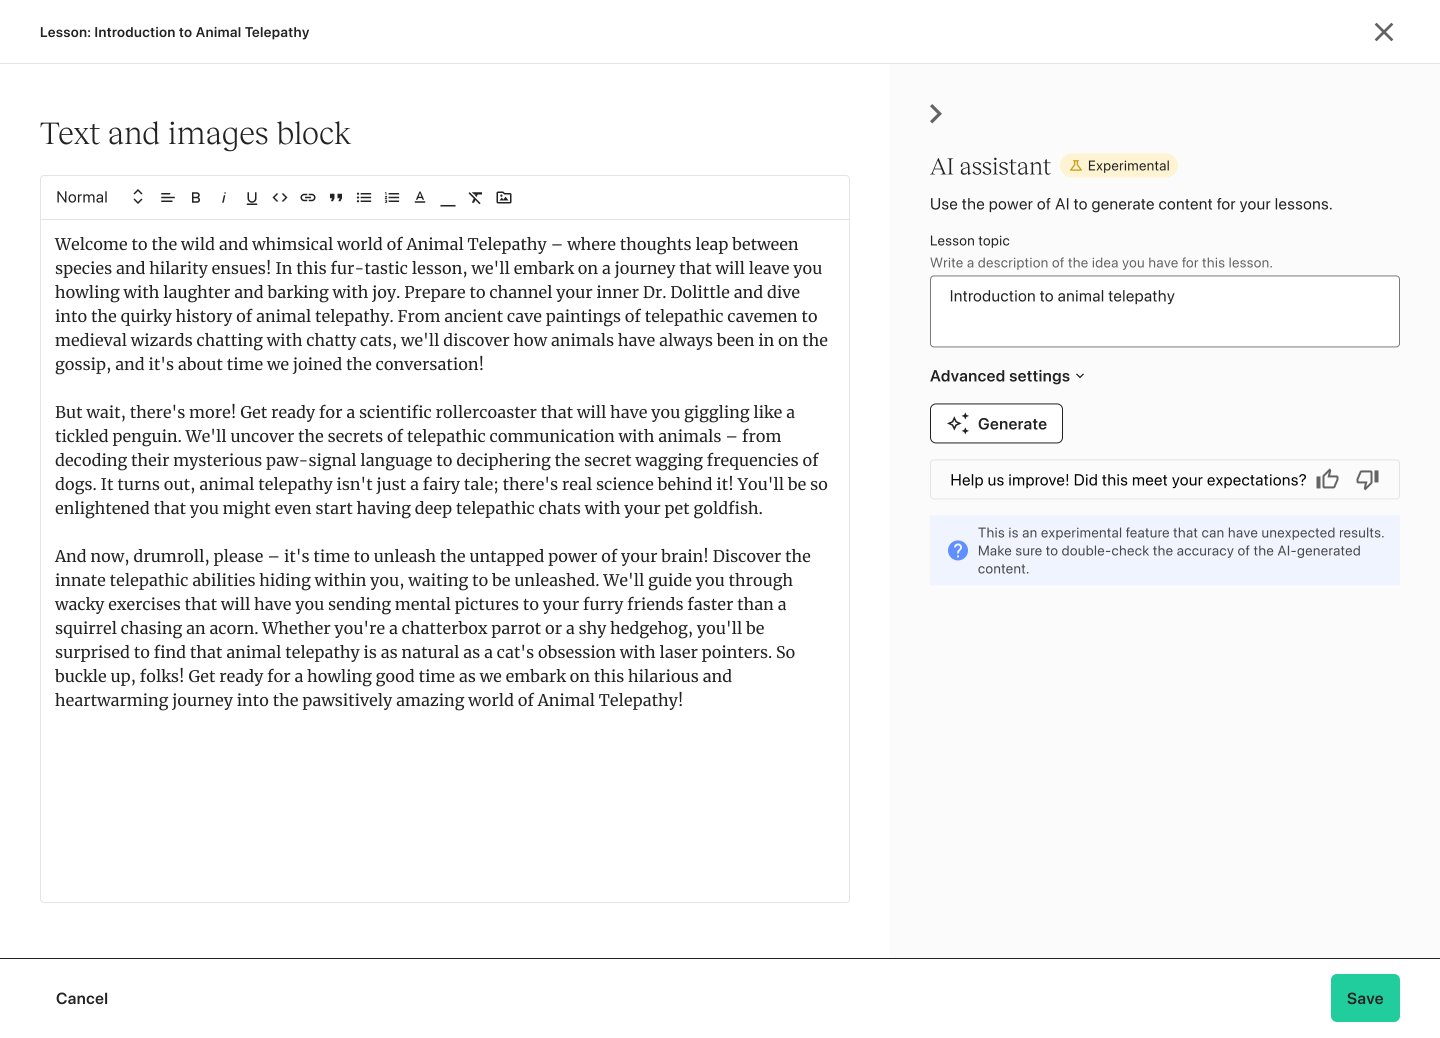
Task: Create a numbered list
Action: pyautogui.click(x=392, y=198)
